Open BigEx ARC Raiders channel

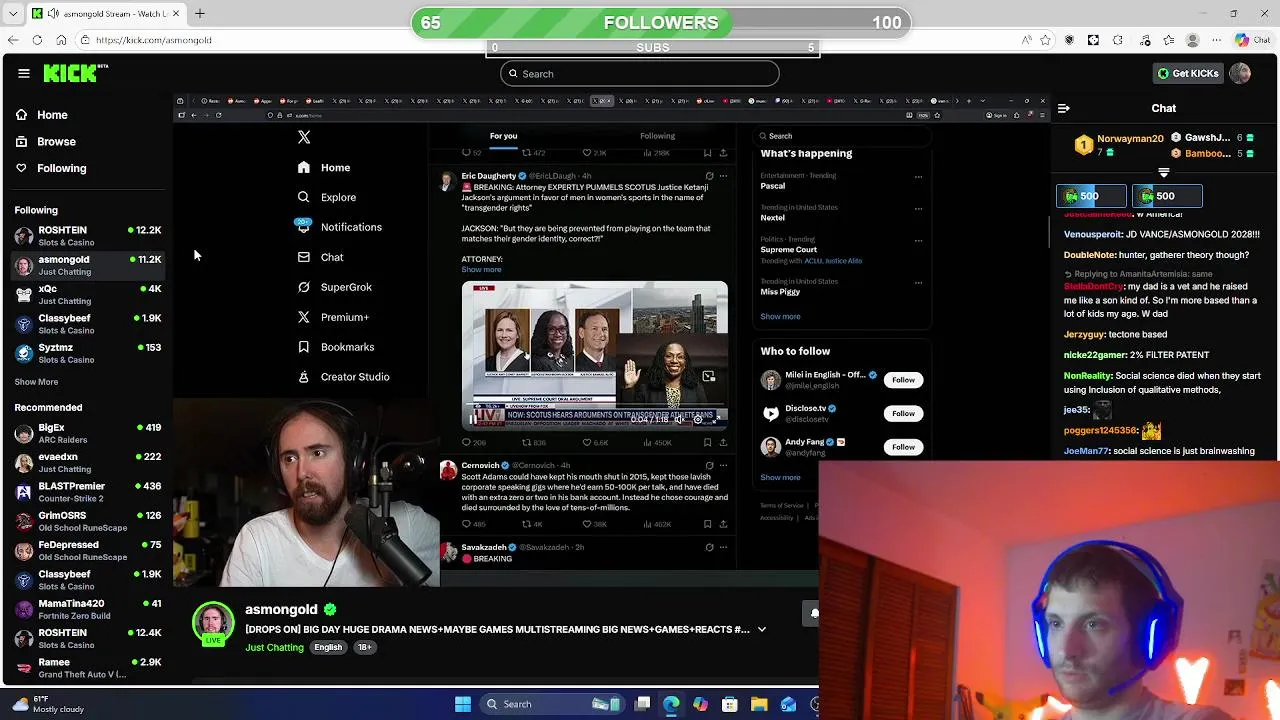point(88,433)
